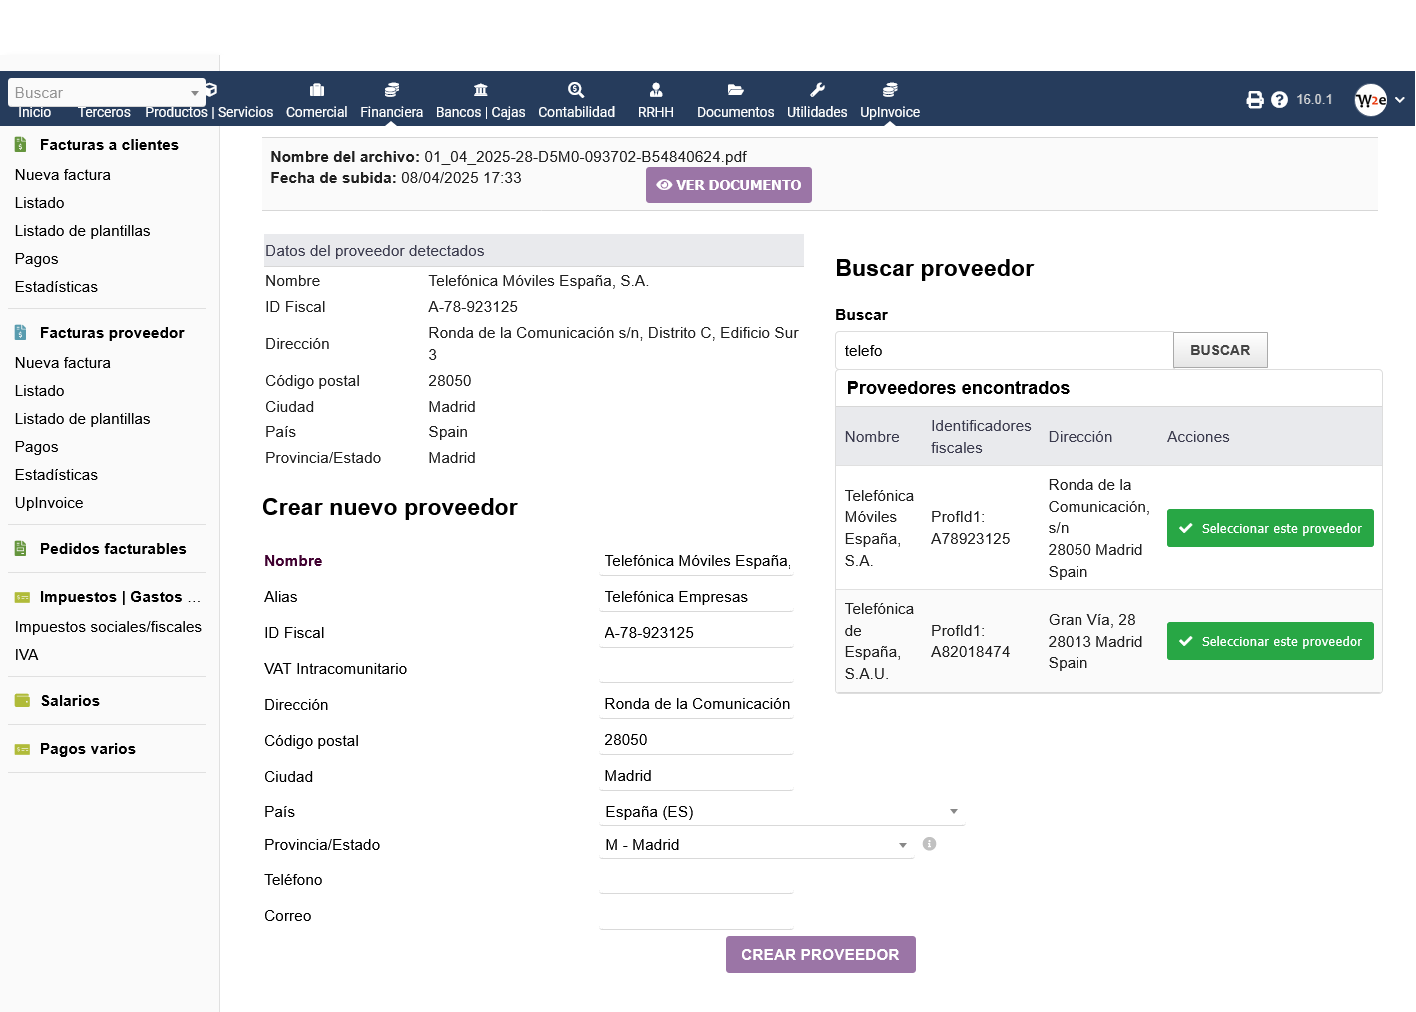Go to the Inicio menu
The image size is (1416, 1012).
(35, 112)
